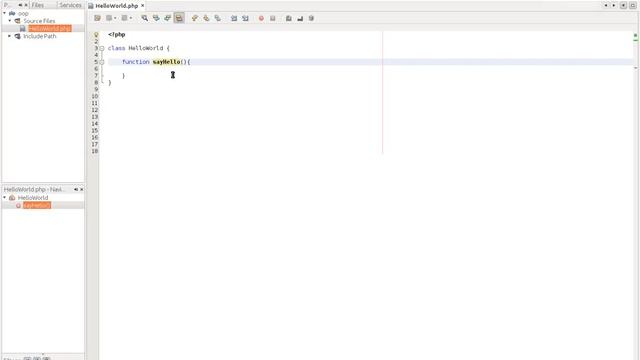Click the rightmost editor window control icon
Screen dimensions: 640x360
(633, 5)
